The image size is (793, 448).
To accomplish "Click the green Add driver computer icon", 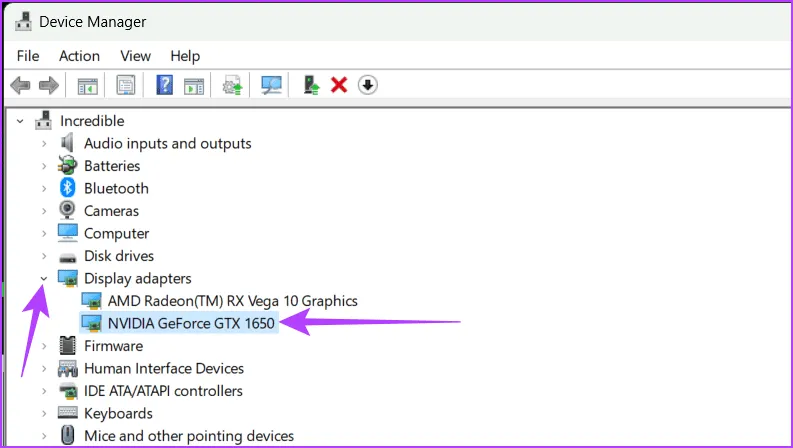I will [311, 86].
